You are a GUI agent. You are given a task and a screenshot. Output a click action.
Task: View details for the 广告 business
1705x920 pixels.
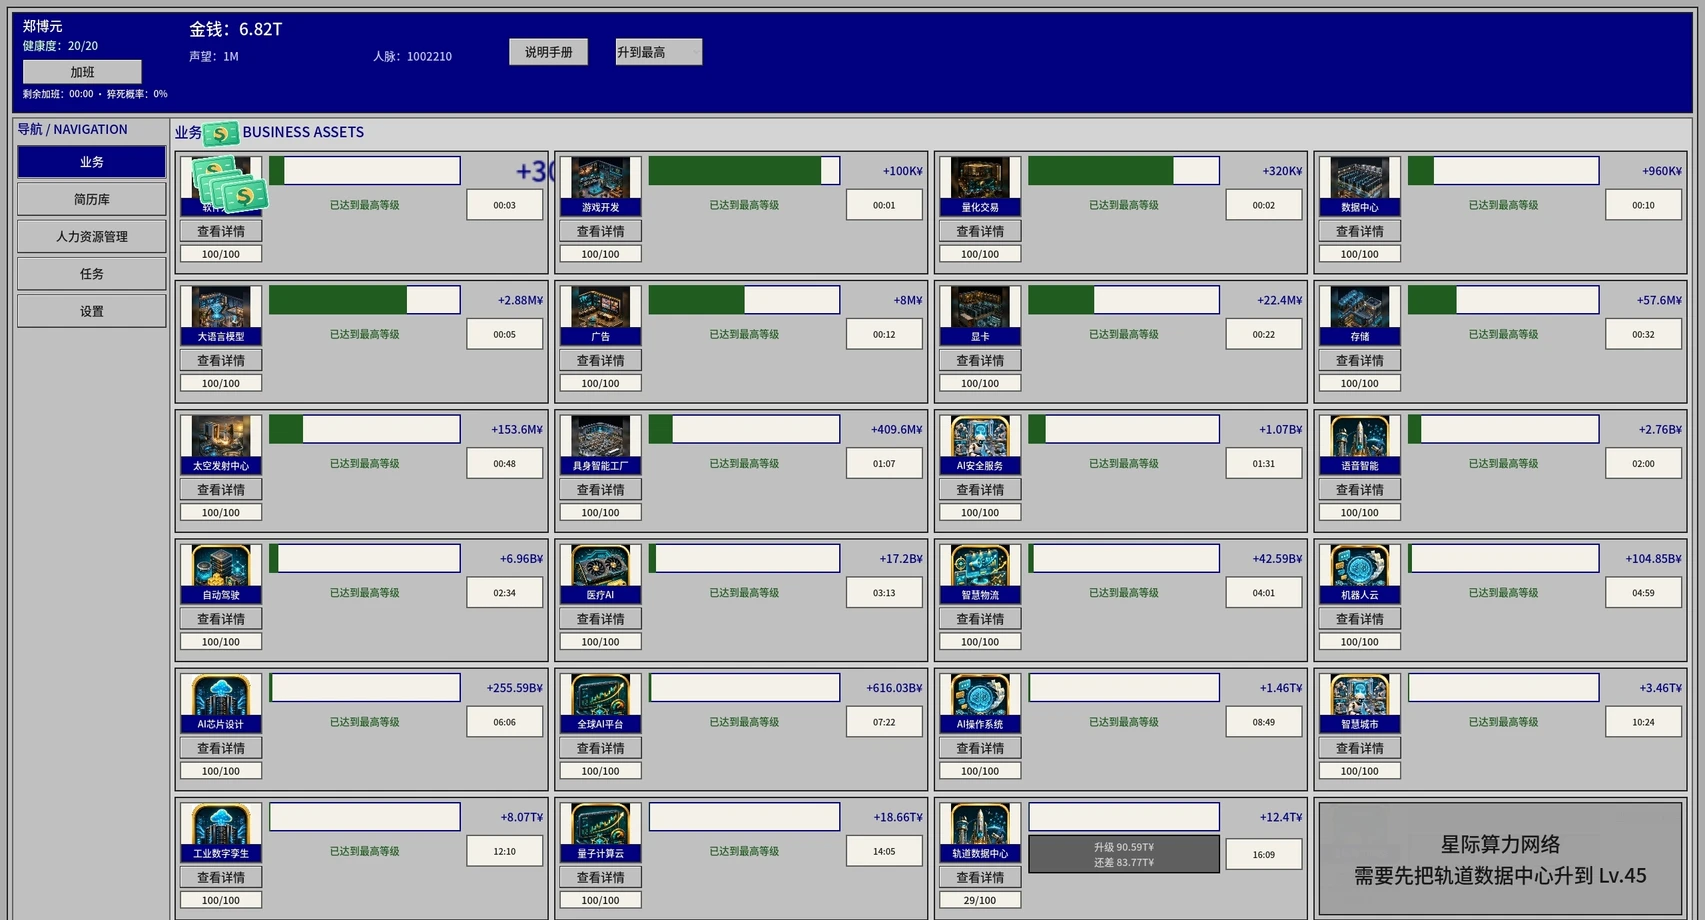(x=600, y=360)
